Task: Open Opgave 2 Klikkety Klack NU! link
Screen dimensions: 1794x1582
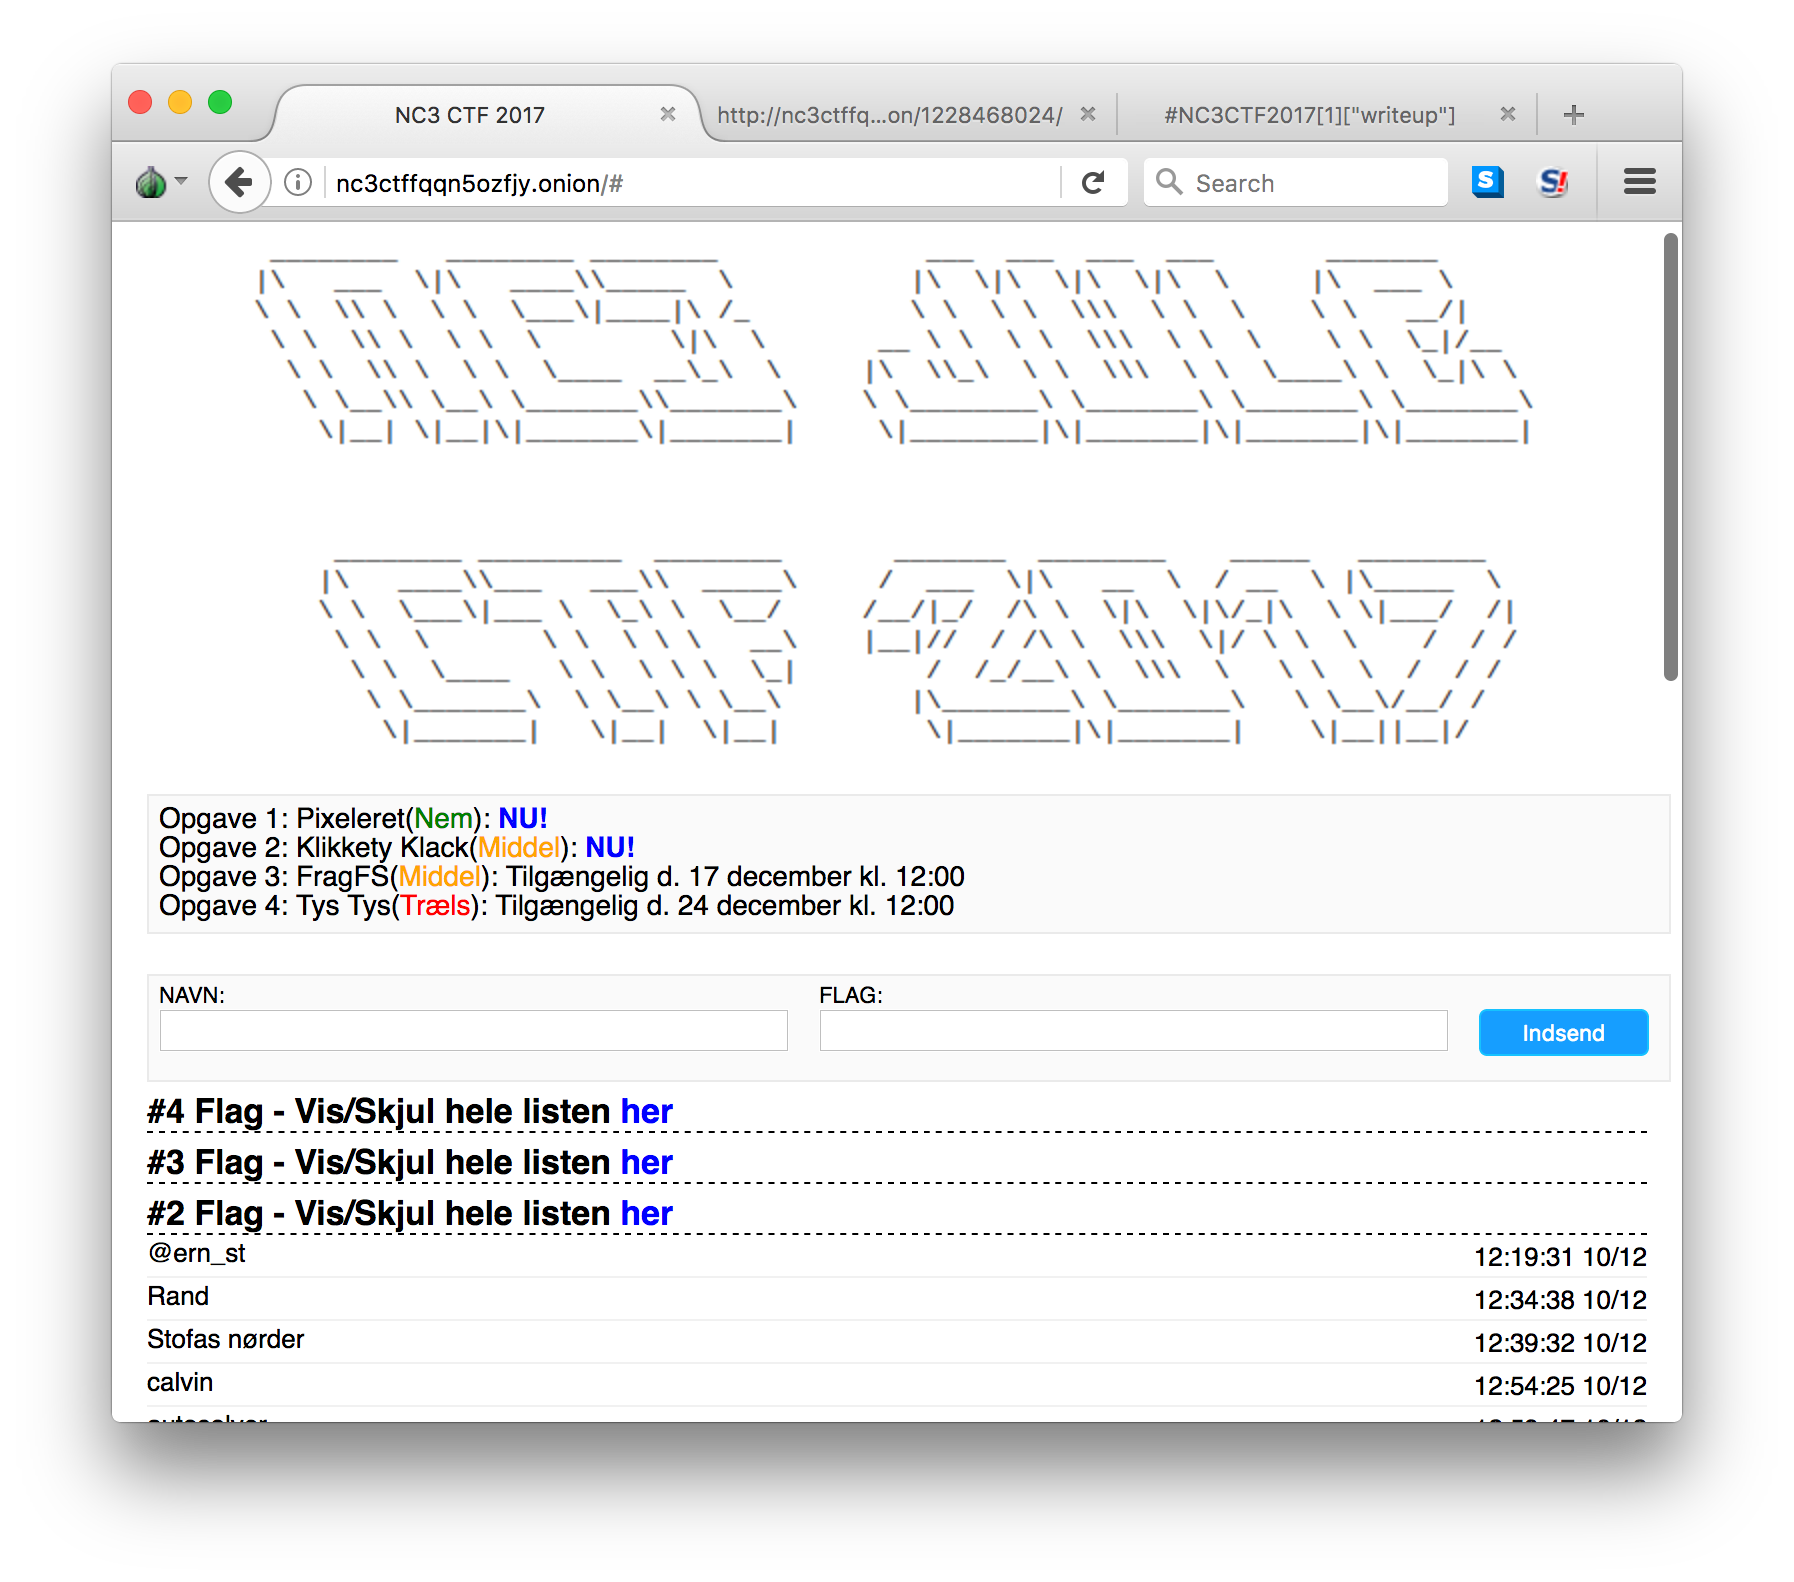Action: click(609, 847)
